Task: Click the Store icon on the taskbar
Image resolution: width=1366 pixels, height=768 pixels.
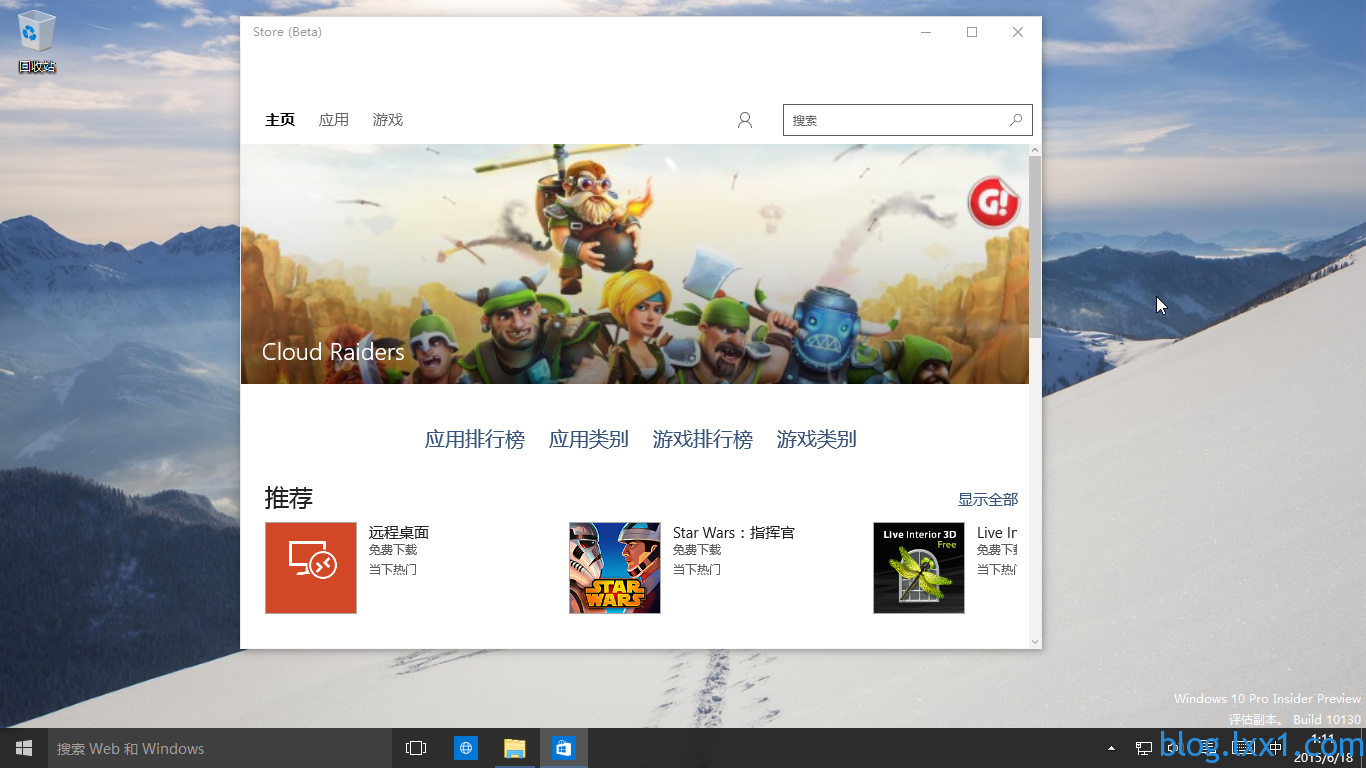Action: [564, 748]
